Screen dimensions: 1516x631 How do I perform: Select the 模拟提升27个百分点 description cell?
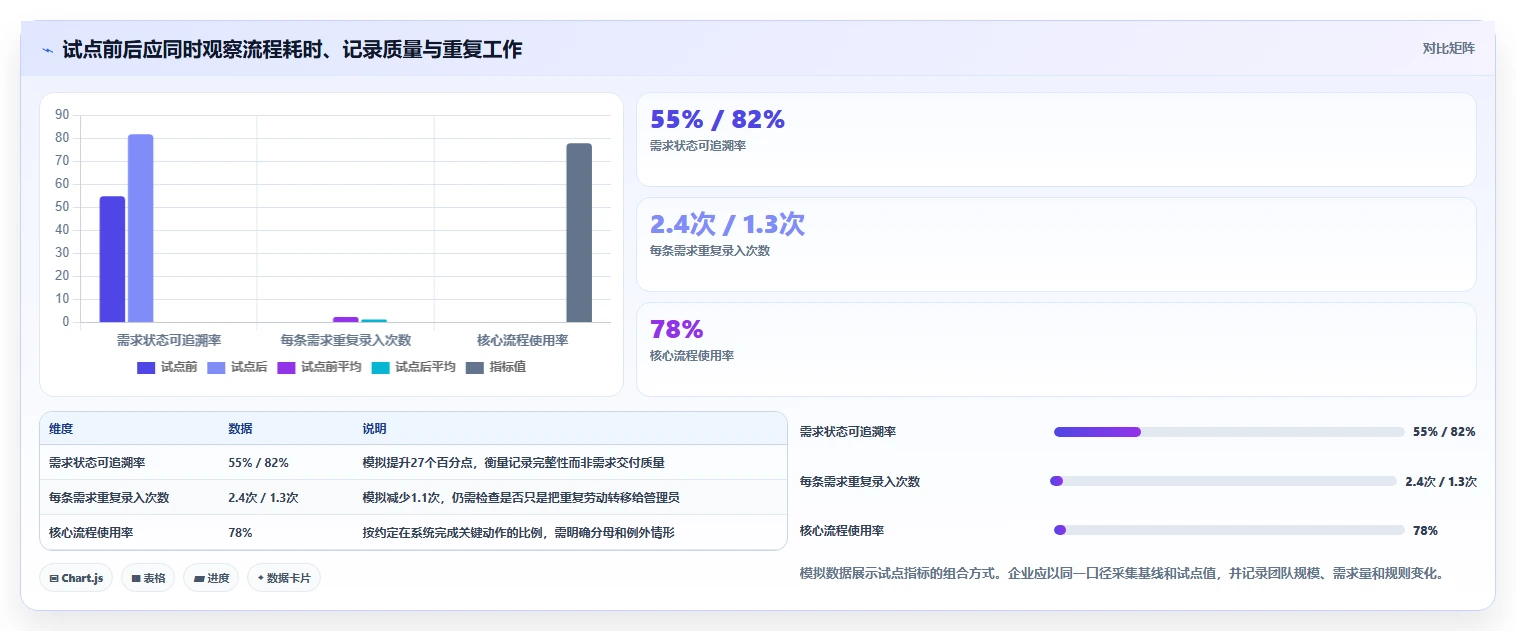point(513,463)
